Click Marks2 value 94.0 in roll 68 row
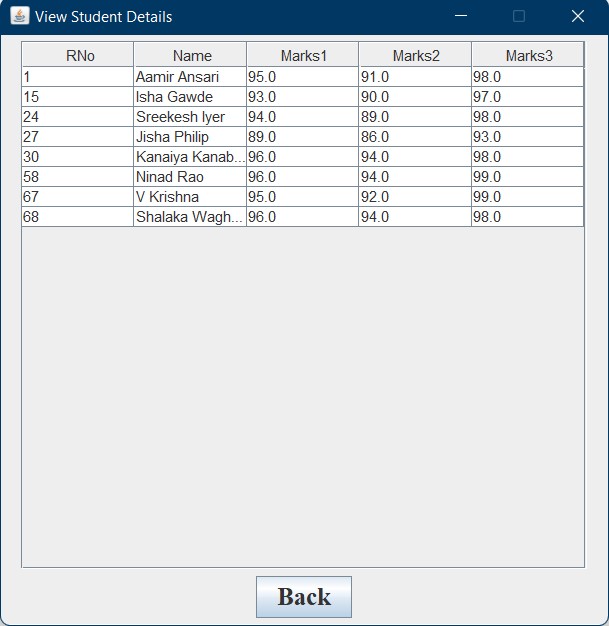 415,216
